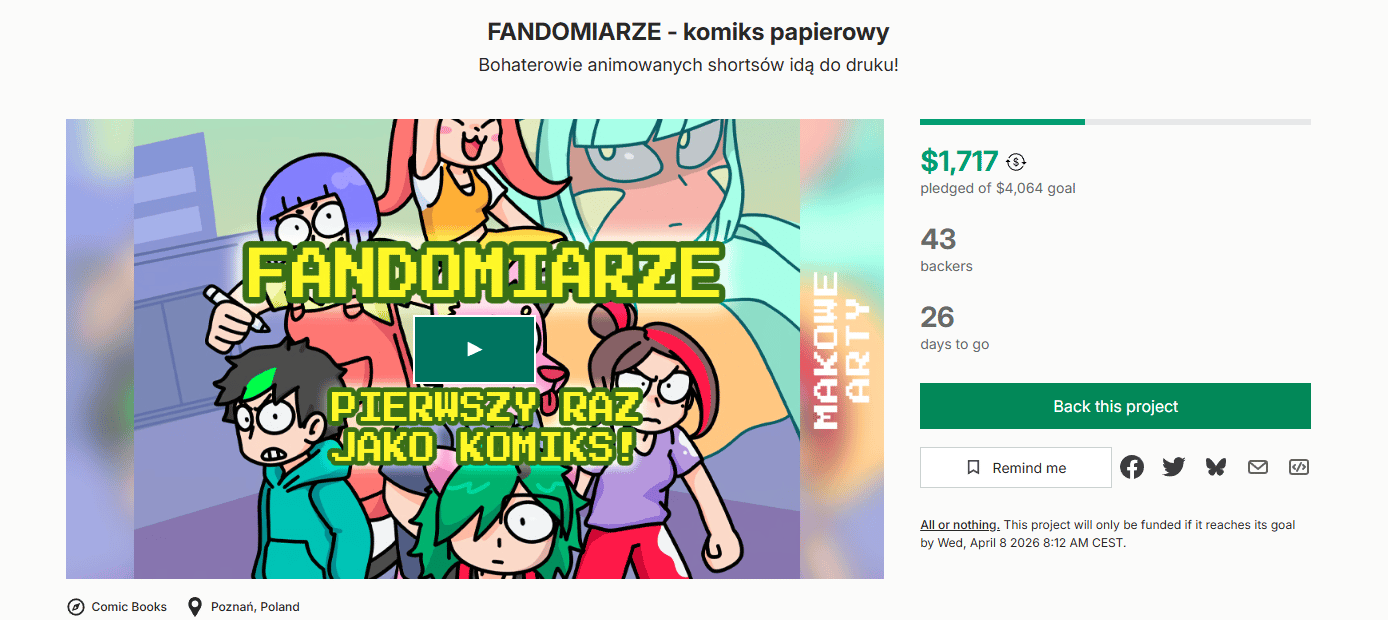Click the project heading FANDOMIARZE - komiks papierowy
The height and width of the screenshot is (620, 1388).
(688, 32)
